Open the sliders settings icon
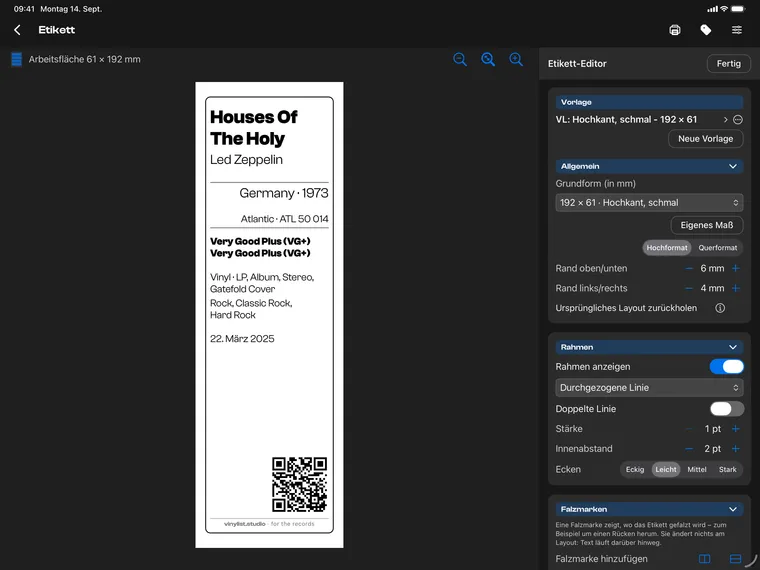This screenshot has height=570, width=760. tap(737, 30)
